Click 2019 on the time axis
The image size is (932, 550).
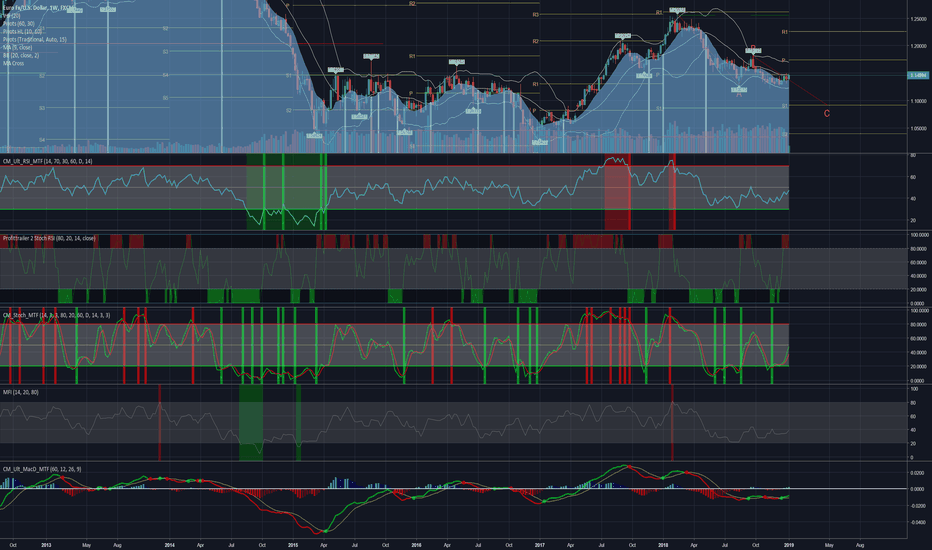(789, 545)
